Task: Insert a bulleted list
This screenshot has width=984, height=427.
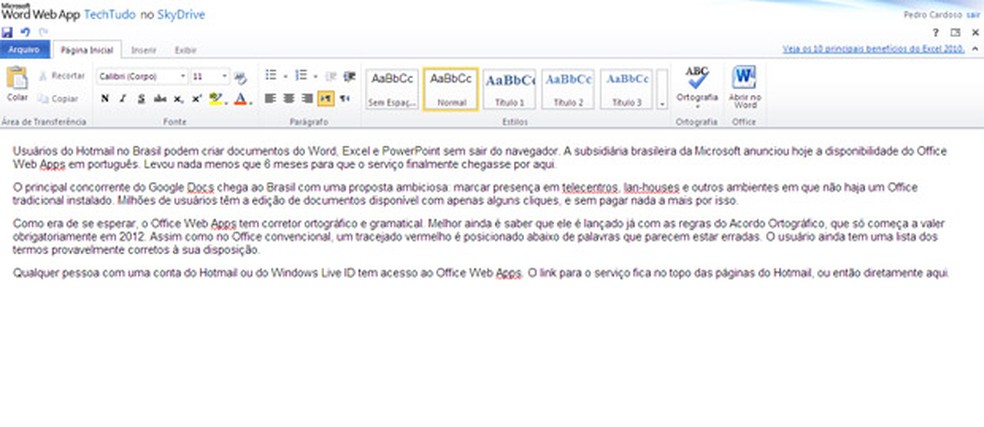Action: click(271, 76)
